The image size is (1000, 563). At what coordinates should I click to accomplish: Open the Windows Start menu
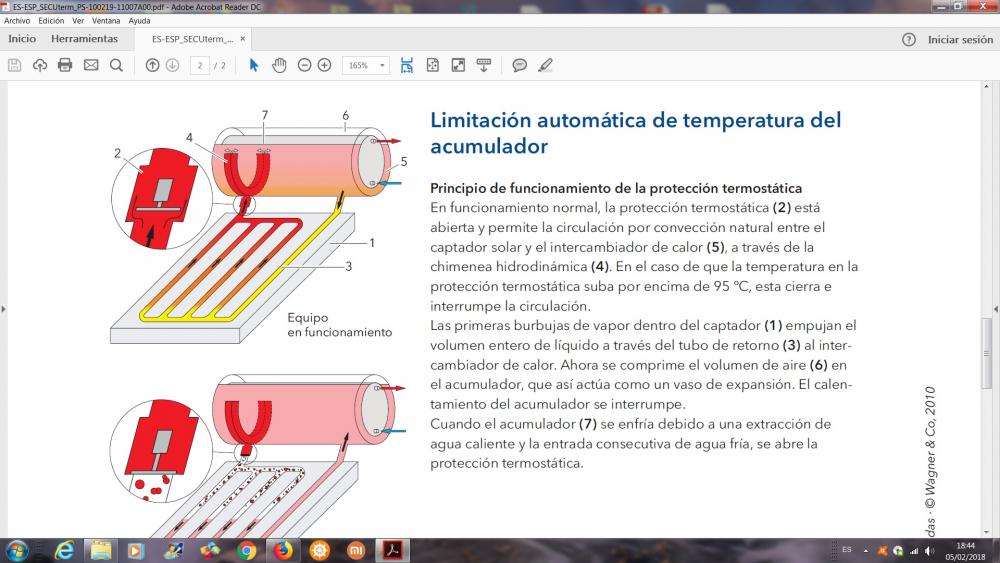tap(16, 550)
